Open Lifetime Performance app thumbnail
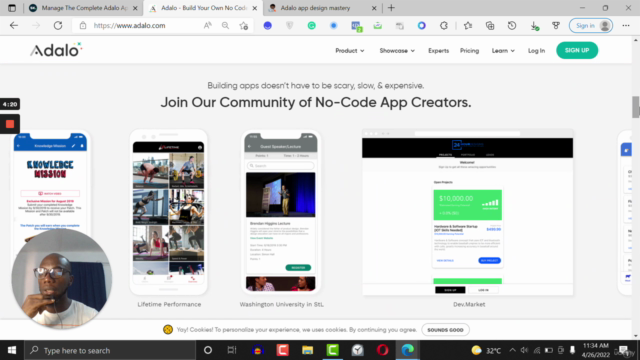This screenshot has width=640, height=360. (169, 212)
